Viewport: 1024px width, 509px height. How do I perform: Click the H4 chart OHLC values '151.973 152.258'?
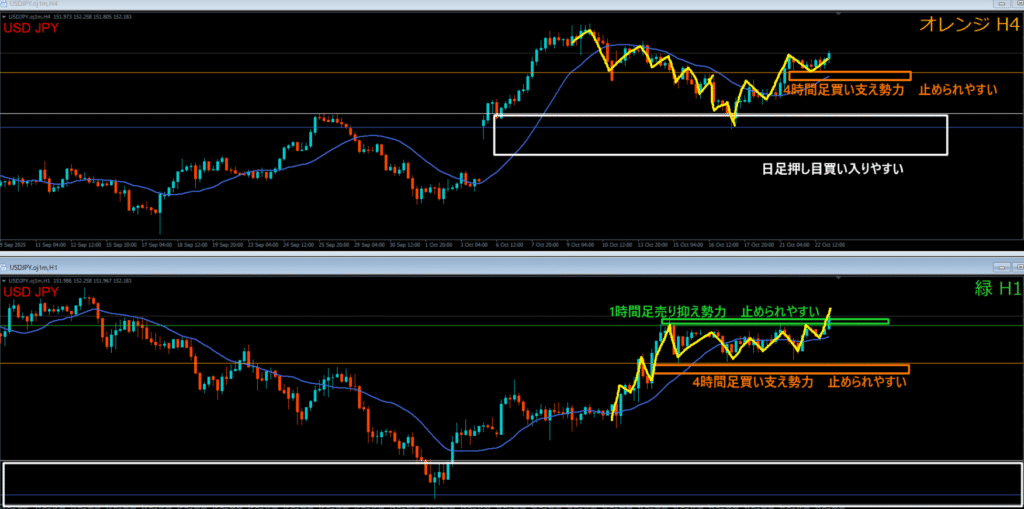(x=72, y=16)
